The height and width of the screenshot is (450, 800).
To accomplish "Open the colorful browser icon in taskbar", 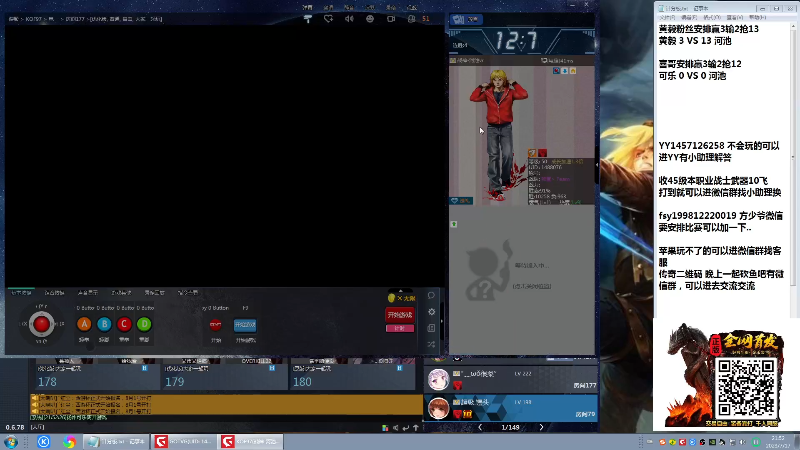I will click(69, 441).
